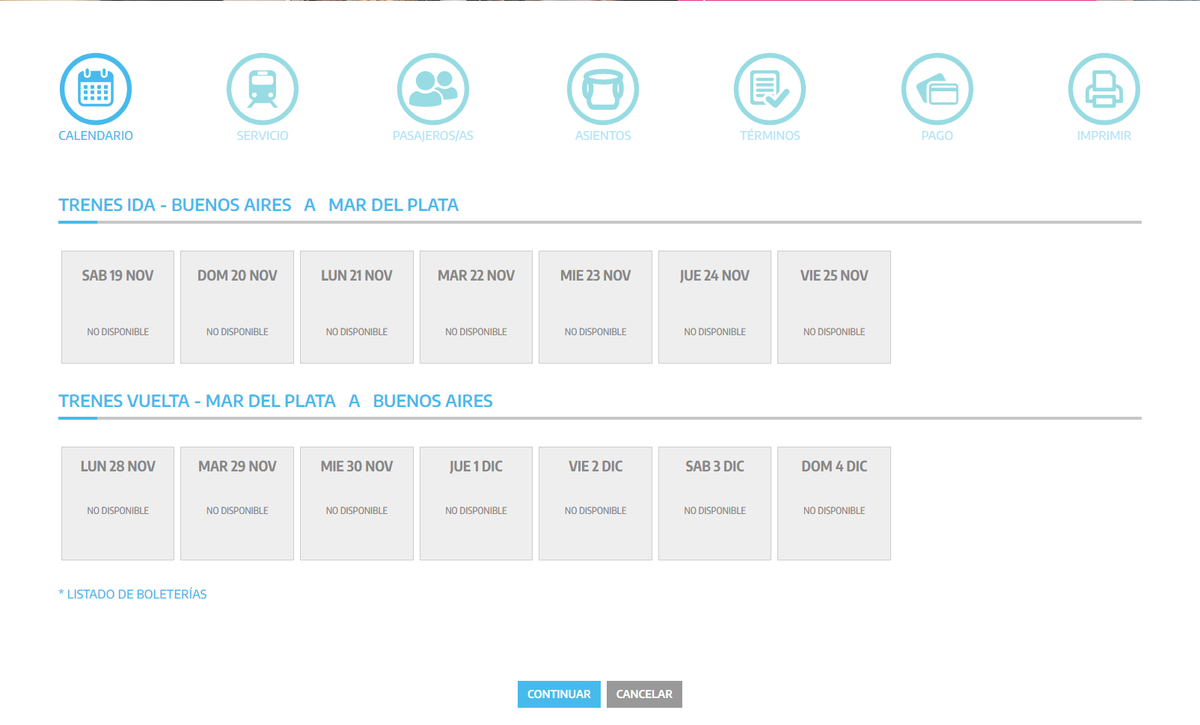
Task: Choose outbound date DOM 20 NOV
Action: point(237,307)
